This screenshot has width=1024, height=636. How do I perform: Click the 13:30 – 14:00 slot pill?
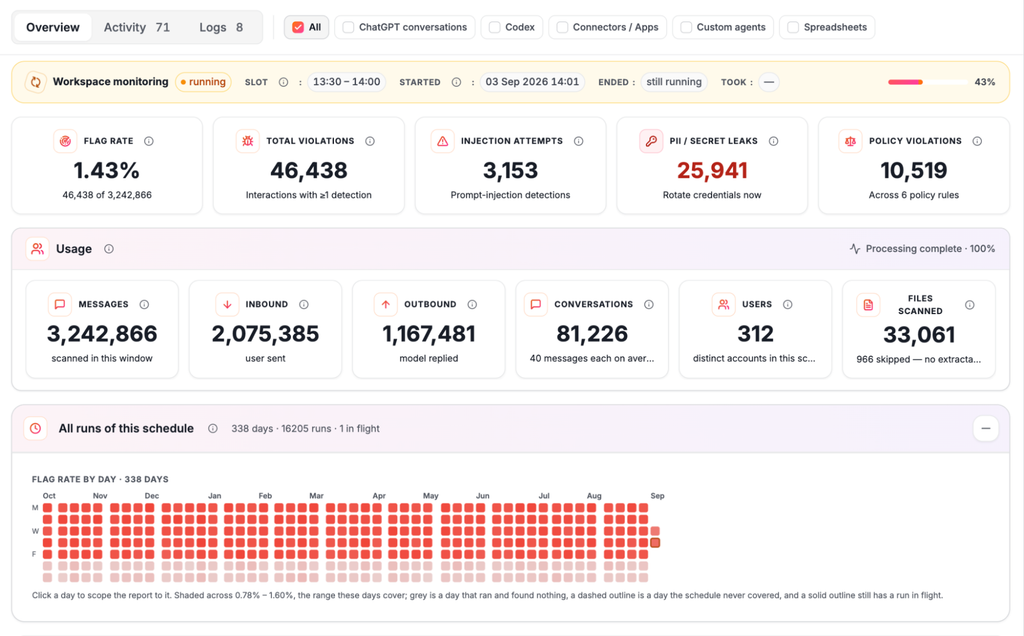(347, 82)
